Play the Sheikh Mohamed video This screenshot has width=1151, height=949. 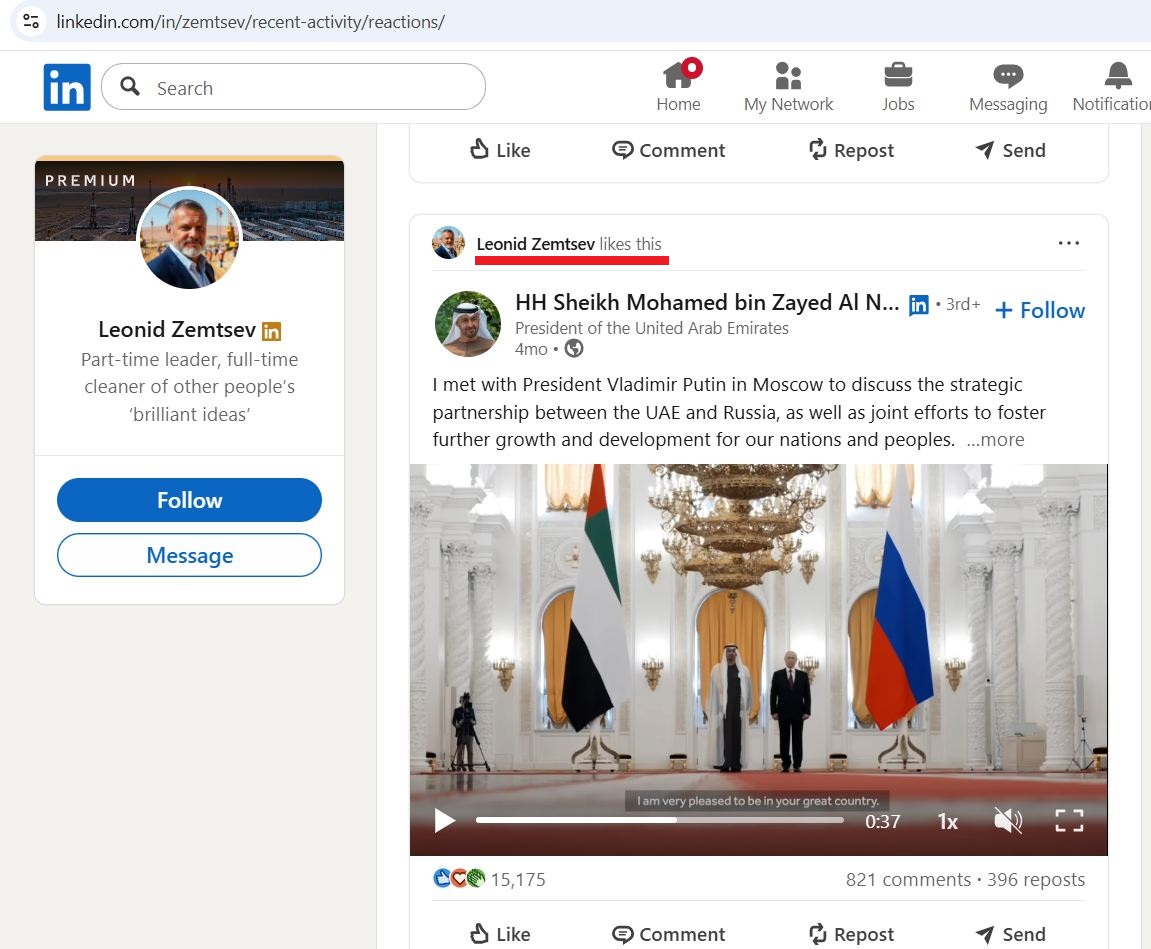pyautogui.click(x=443, y=820)
